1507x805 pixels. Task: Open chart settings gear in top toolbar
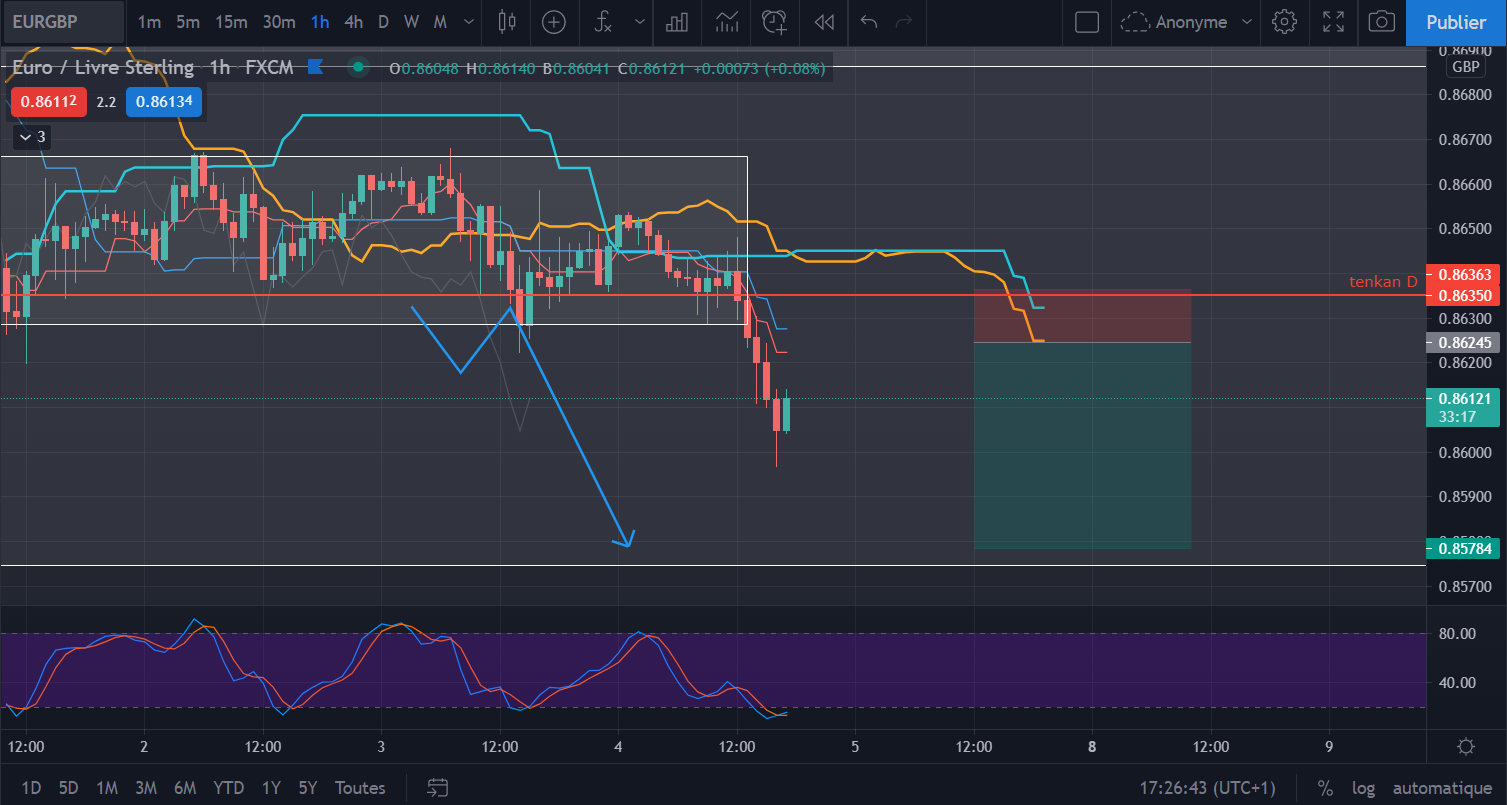click(1285, 22)
